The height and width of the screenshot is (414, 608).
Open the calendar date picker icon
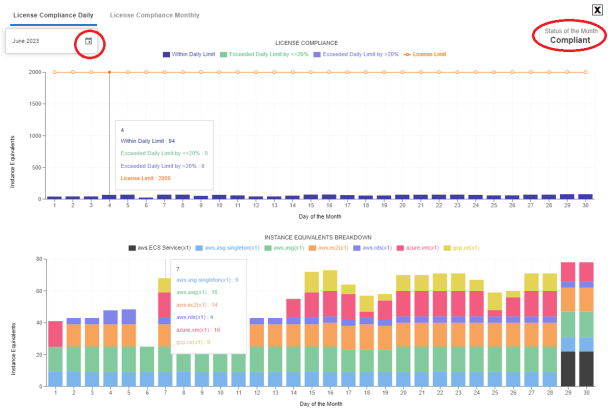point(88,41)
